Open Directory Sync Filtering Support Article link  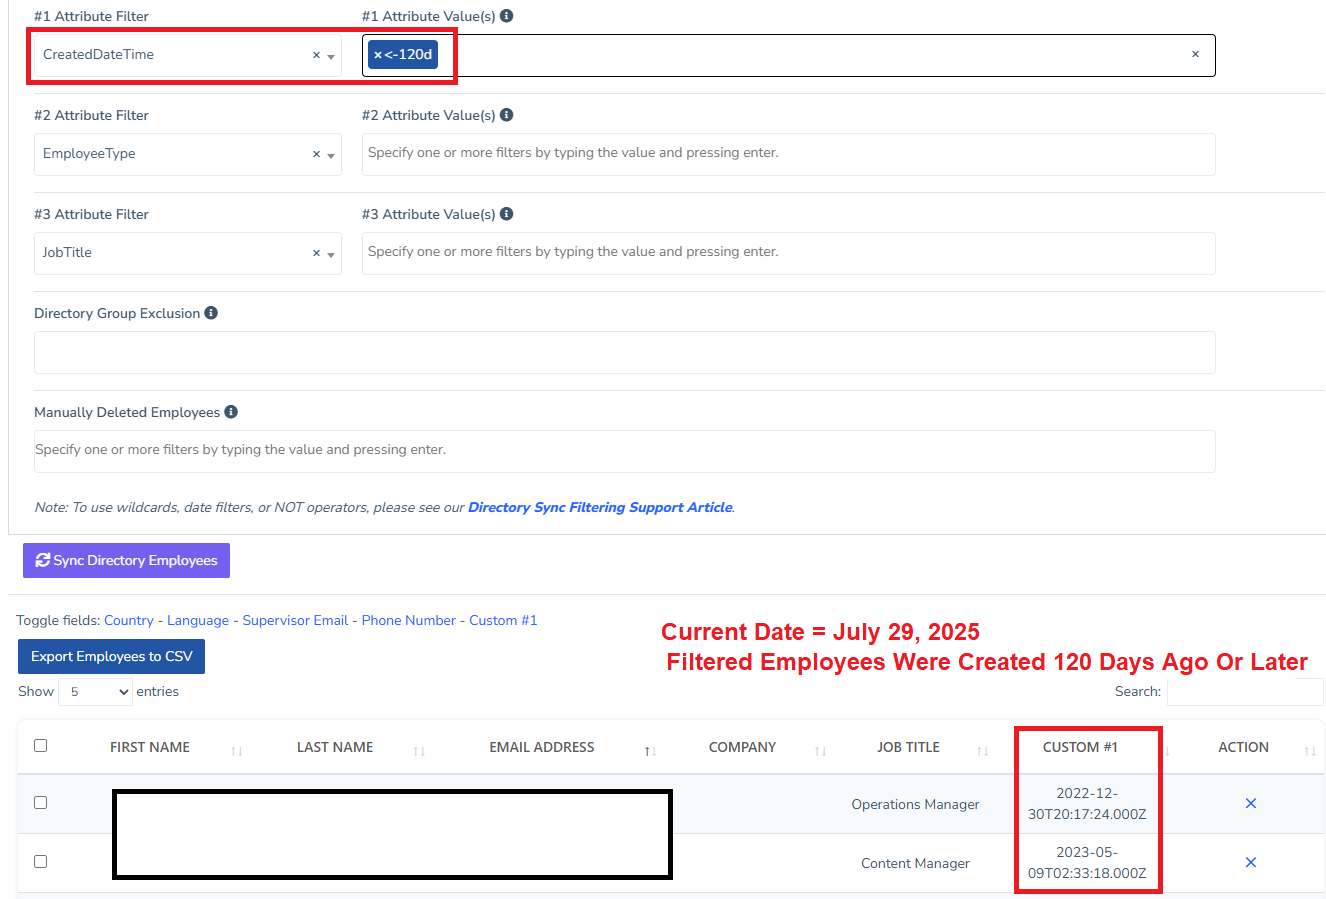[x=600, y=508]
